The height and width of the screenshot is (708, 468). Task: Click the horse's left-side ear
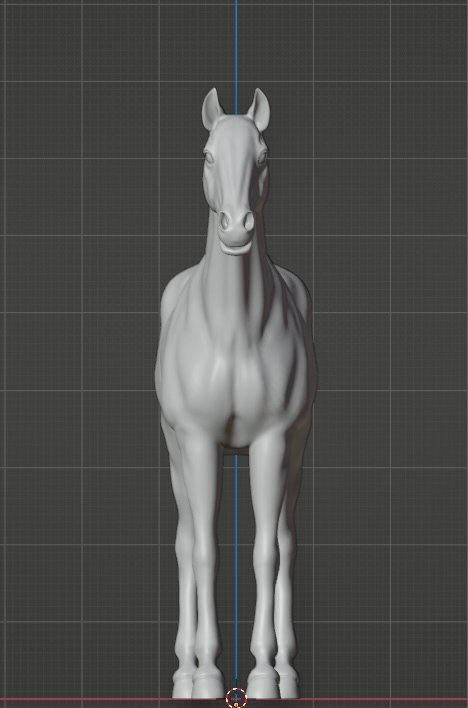pyautogui.click(x=212, y=109)
